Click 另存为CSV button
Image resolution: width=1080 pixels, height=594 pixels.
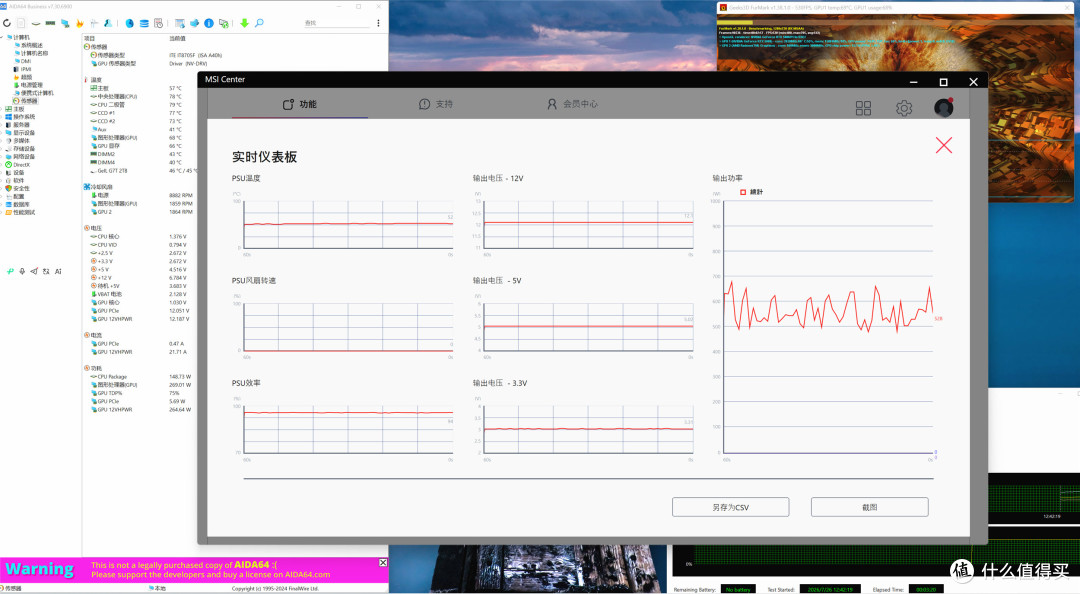pos(730,507)
